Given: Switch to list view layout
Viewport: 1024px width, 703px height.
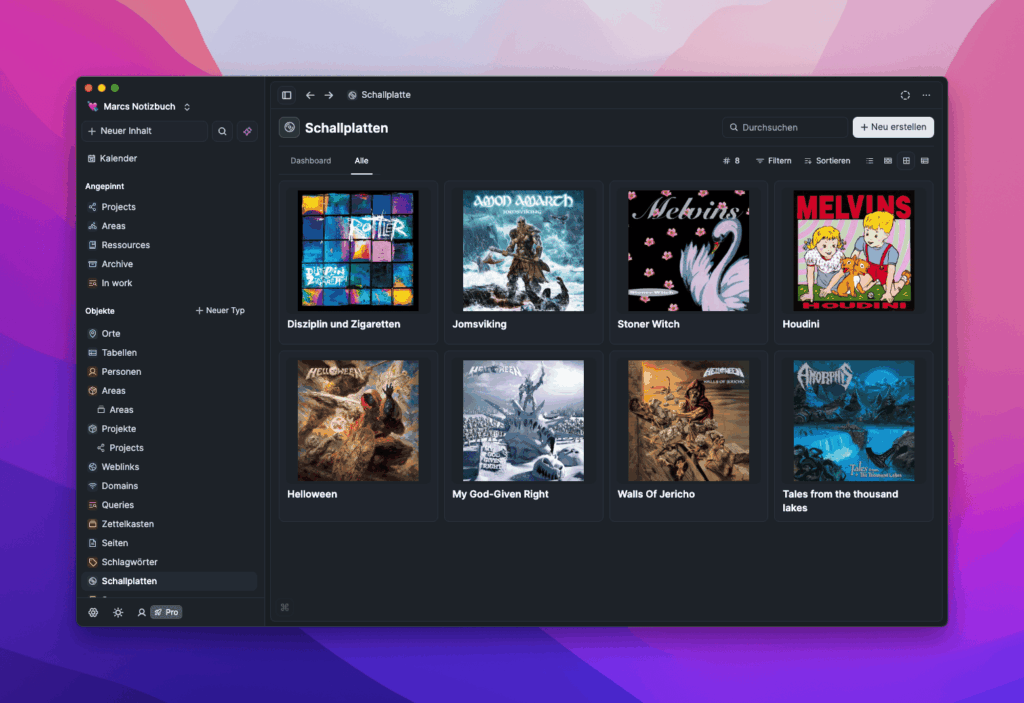Looking at the screenshot, I should point(869,161).
